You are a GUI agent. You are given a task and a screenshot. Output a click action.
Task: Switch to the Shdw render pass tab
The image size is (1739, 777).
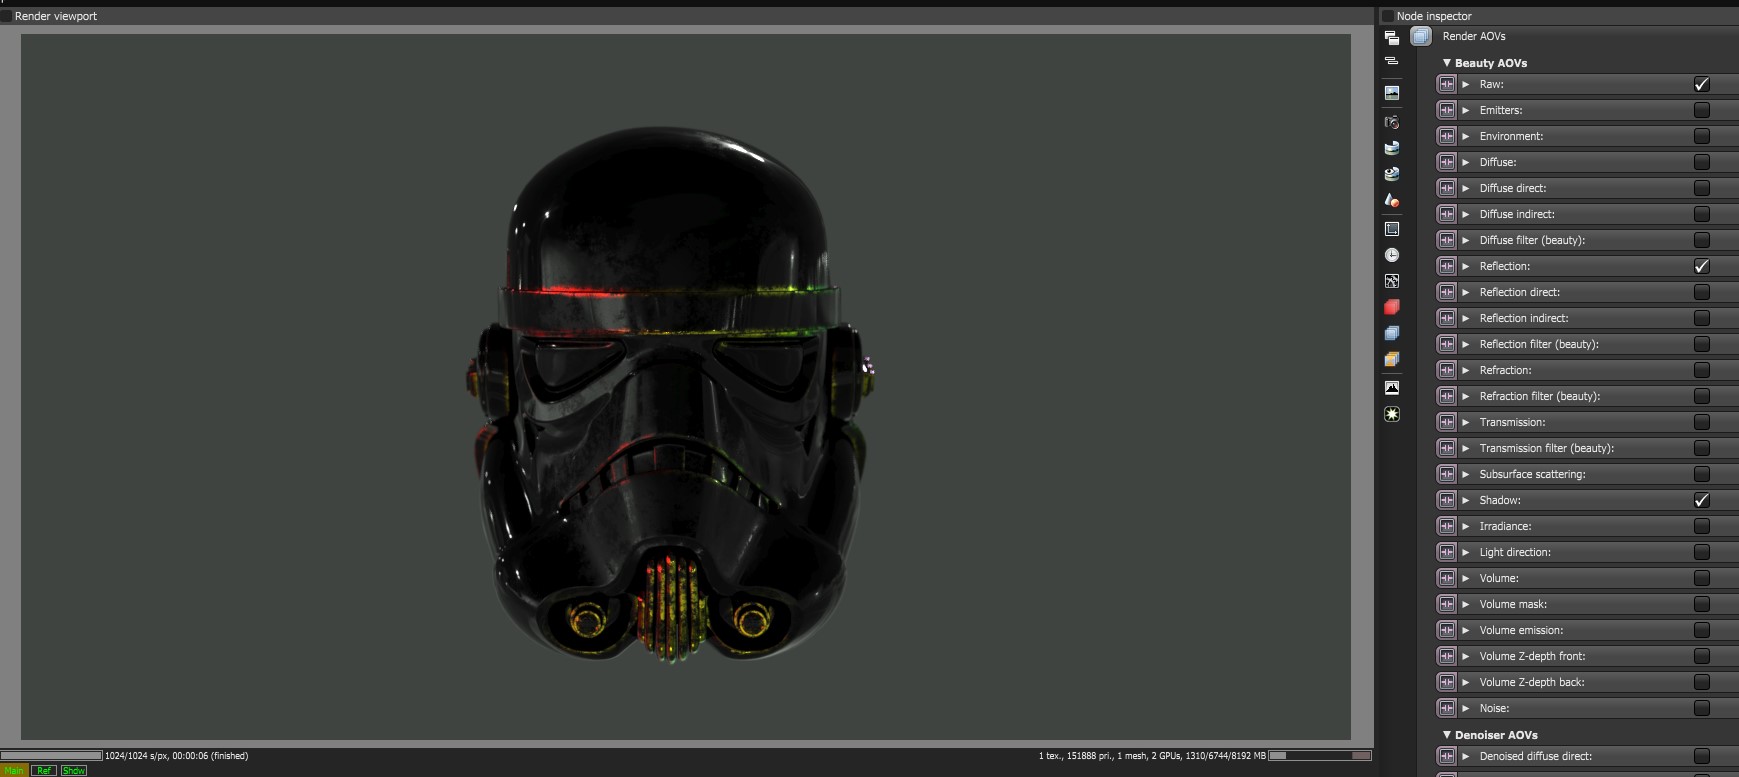pyautogui.click(x=74, y=771)
